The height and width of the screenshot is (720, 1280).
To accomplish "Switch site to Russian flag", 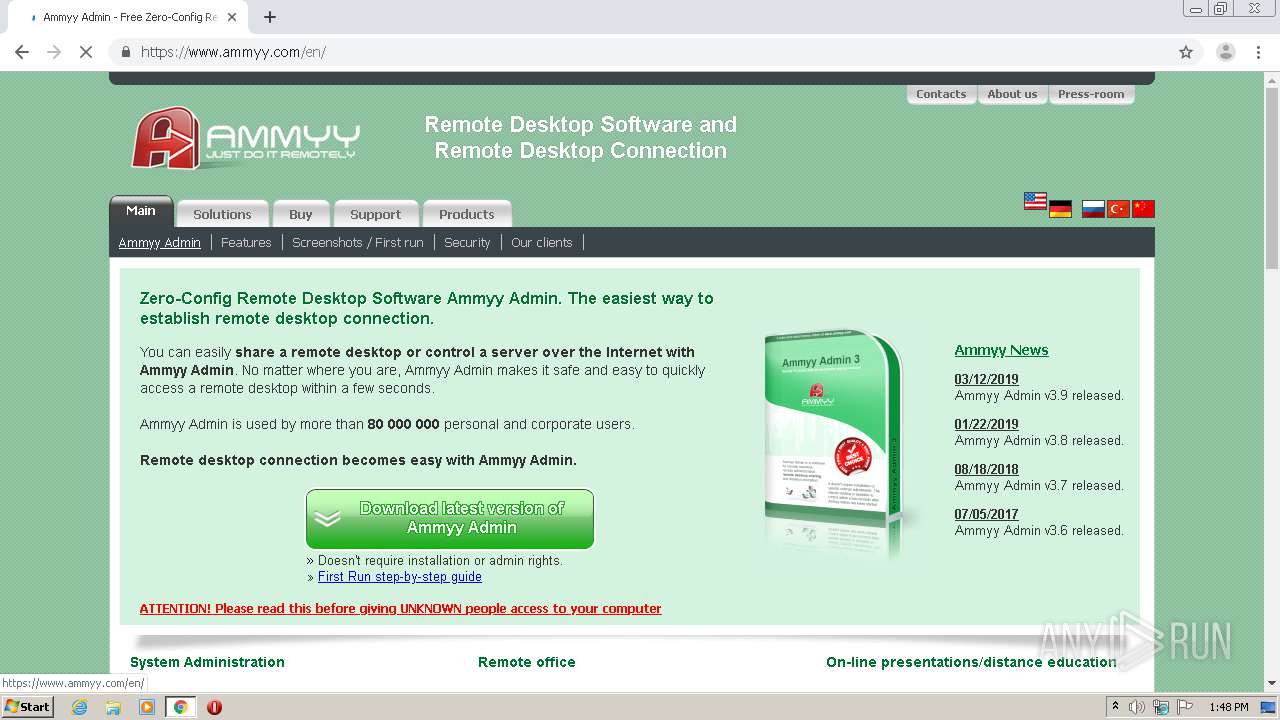I will pyautogui.click(x=1093, y=209).
